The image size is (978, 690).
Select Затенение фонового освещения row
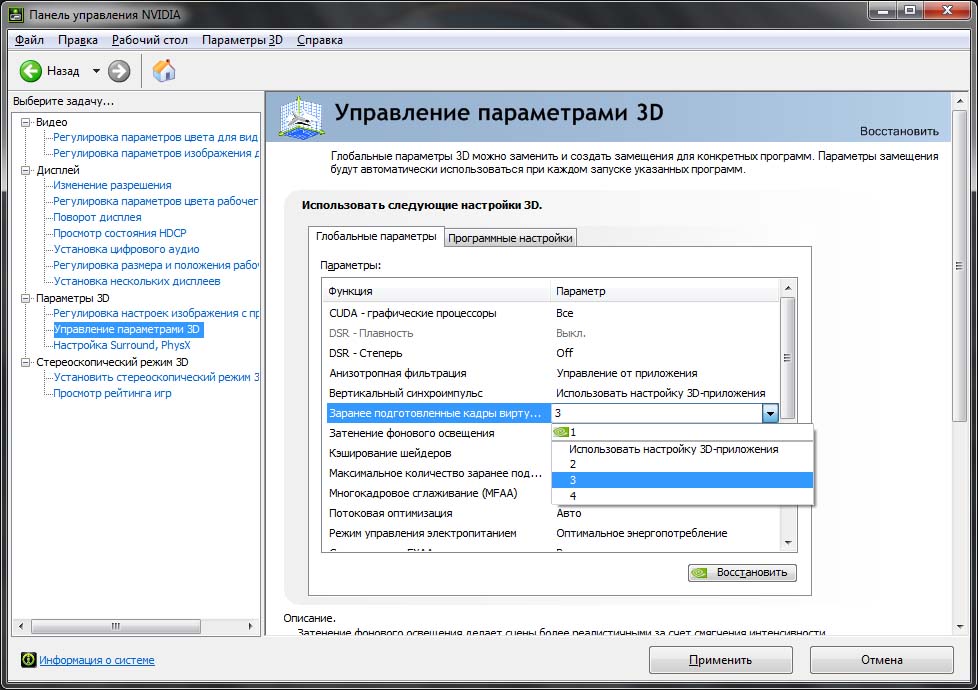pos(439,433)
